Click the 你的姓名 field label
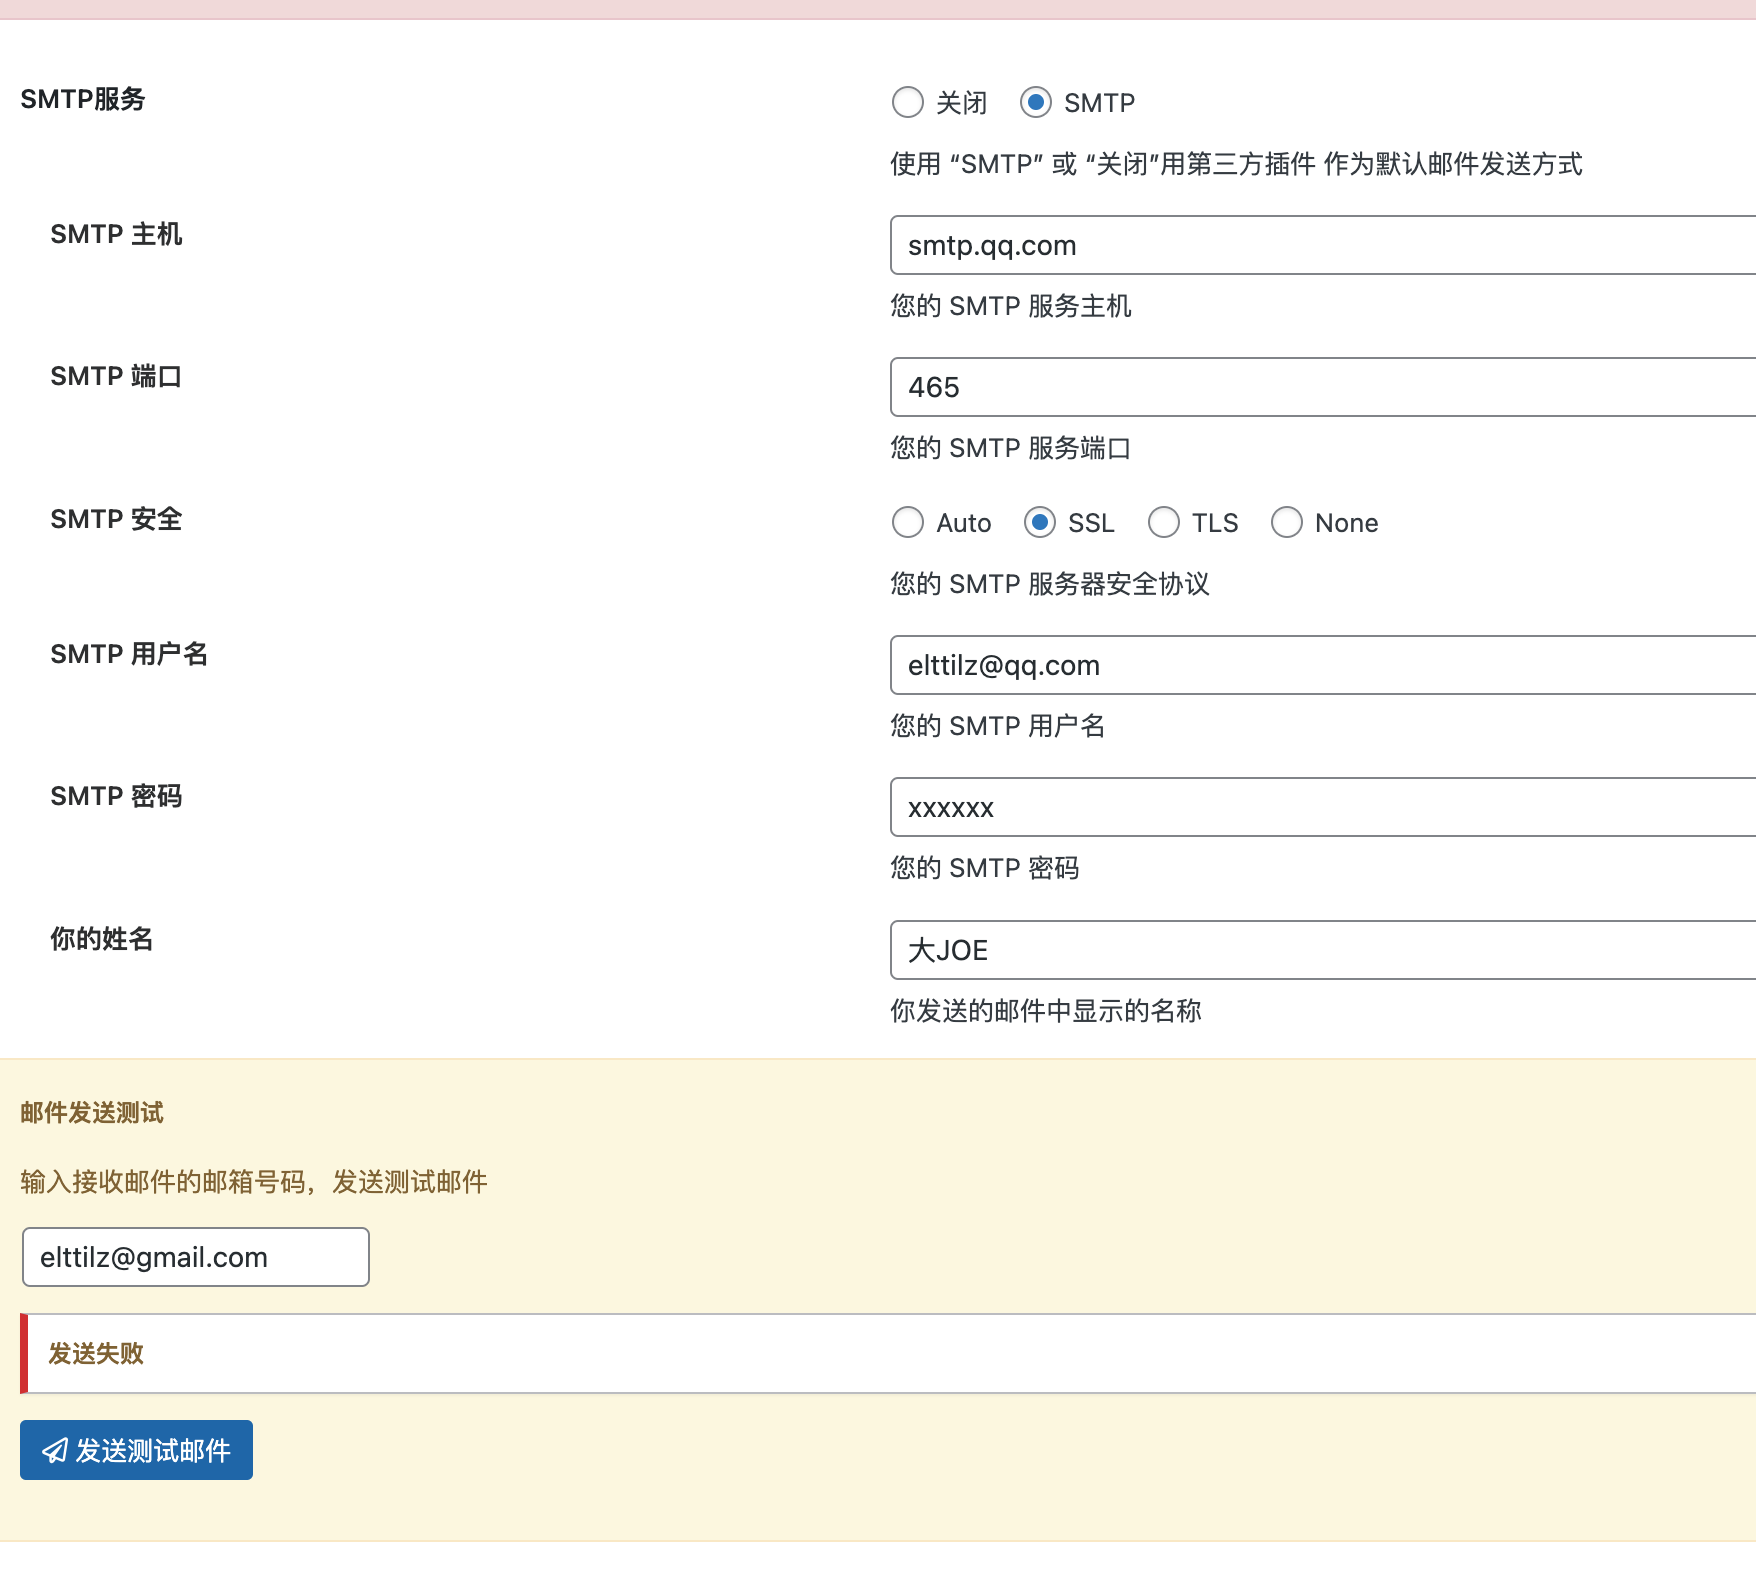The width and height of the screenshot is (1756, 1580). coord(102,939)
